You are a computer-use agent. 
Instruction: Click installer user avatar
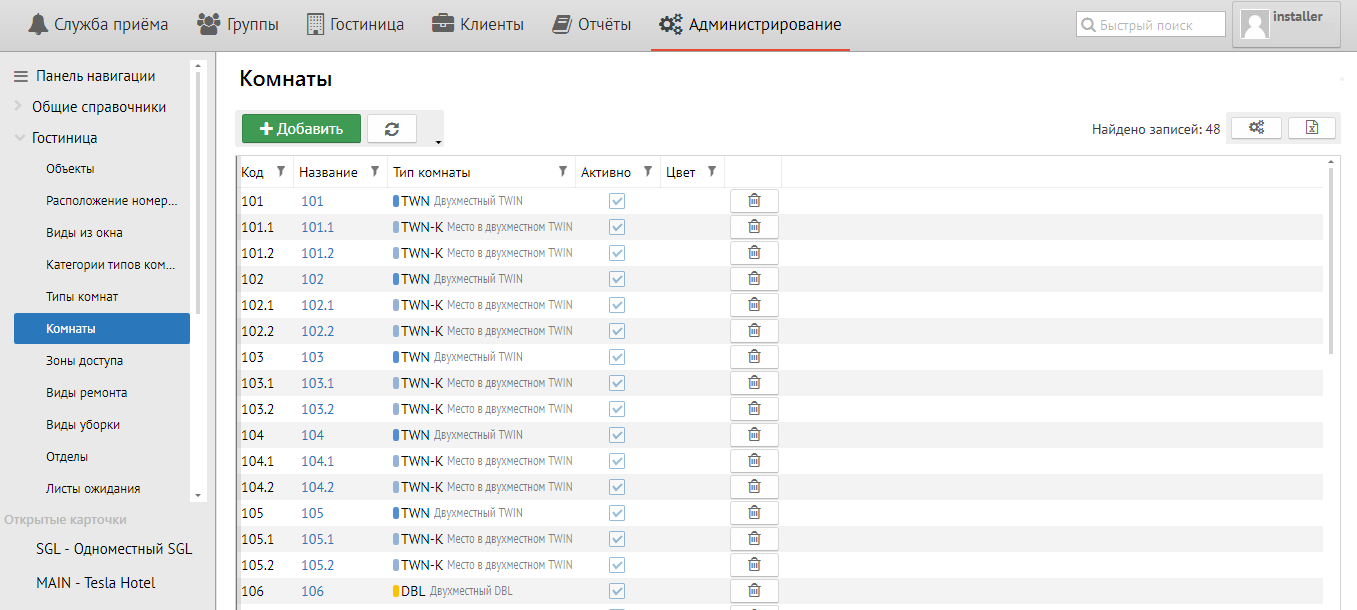(x=1255, y=24)
